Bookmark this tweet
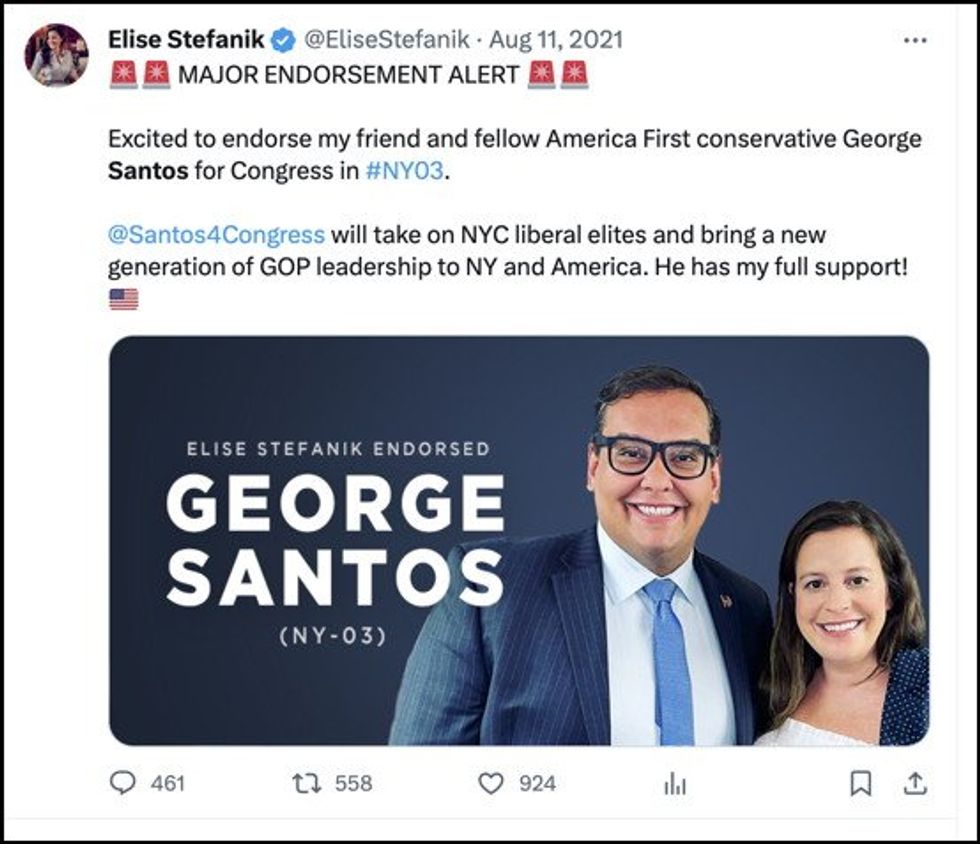980x844 pixels. (860, 783)
